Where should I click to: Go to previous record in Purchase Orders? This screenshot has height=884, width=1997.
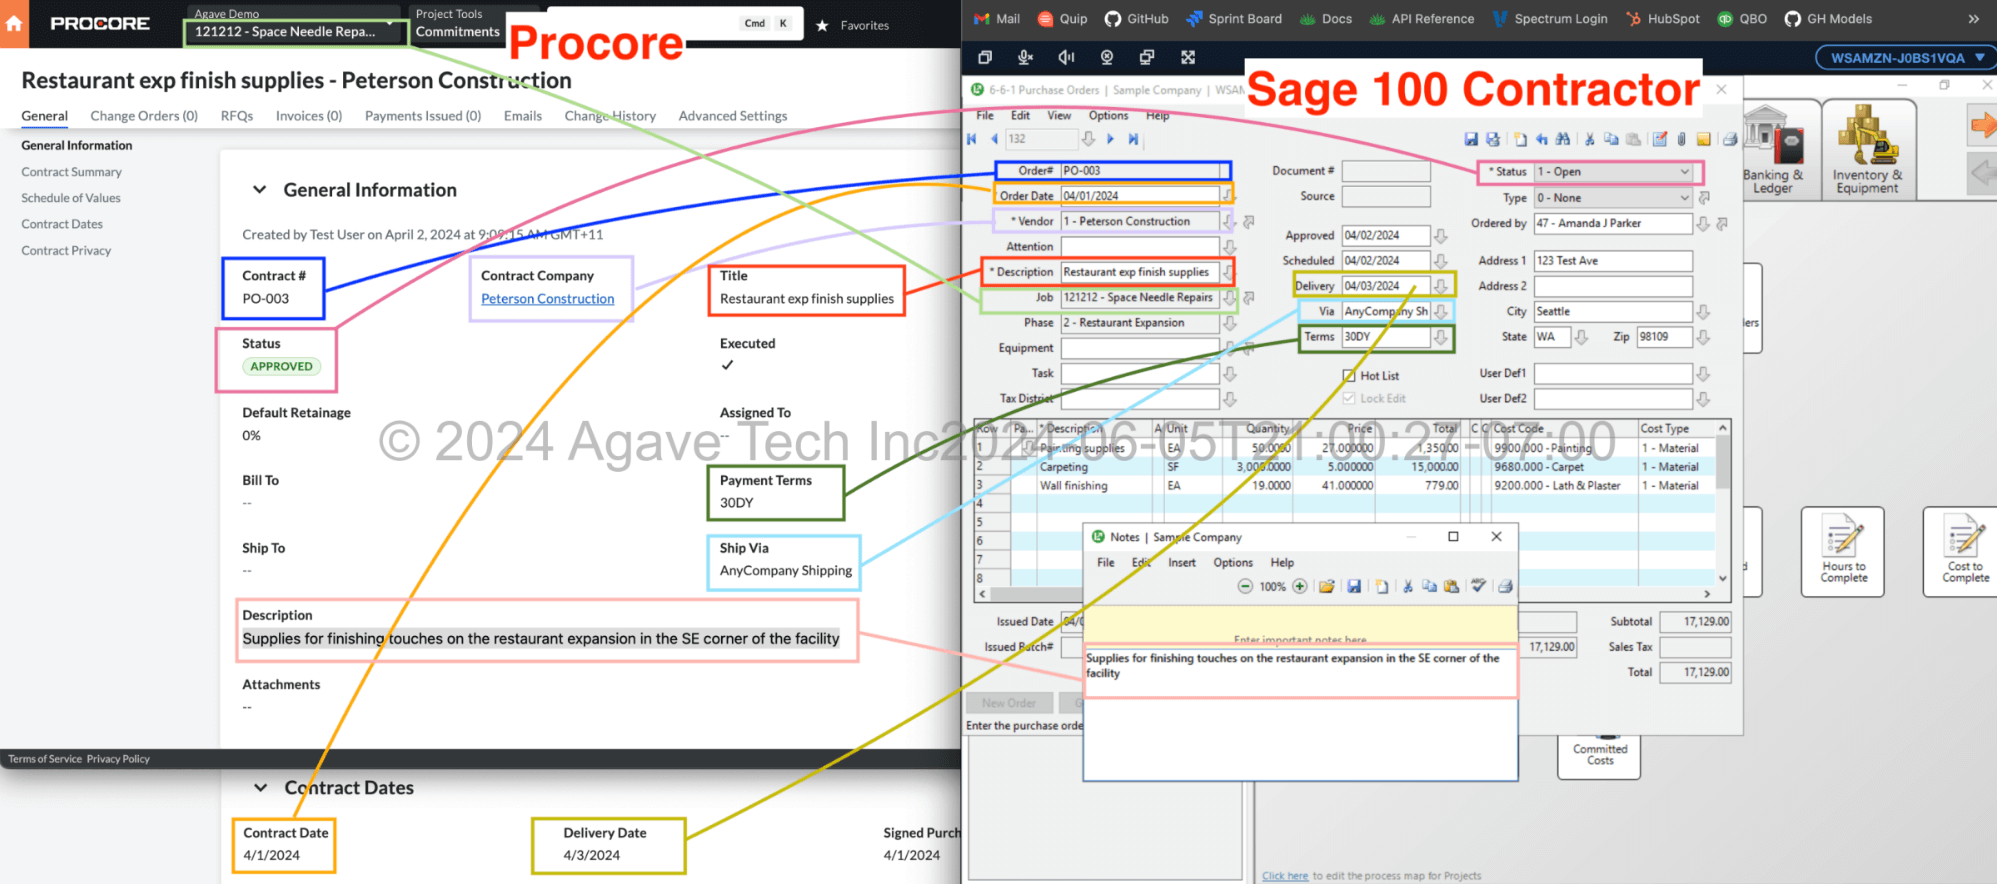(x=993, y=139)
